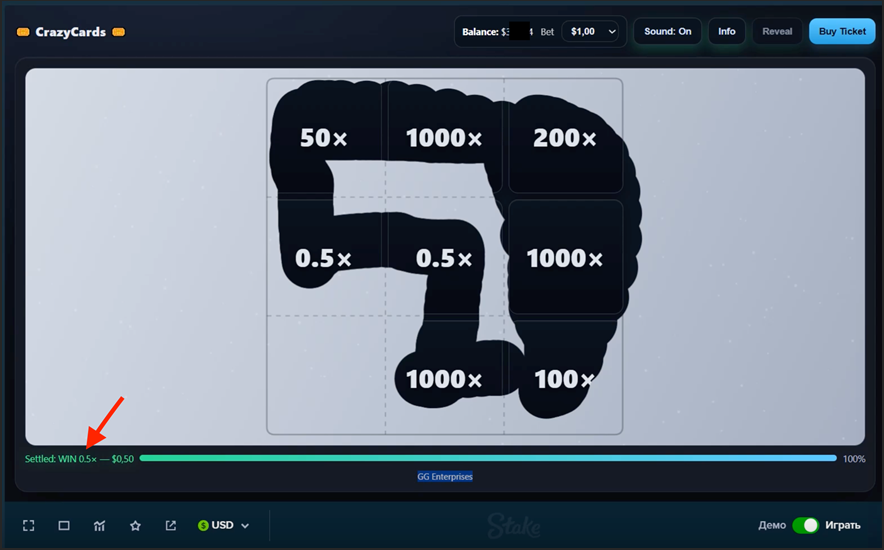Click the green dollar currency icon
884x550 pixels.
pos(204,525)
